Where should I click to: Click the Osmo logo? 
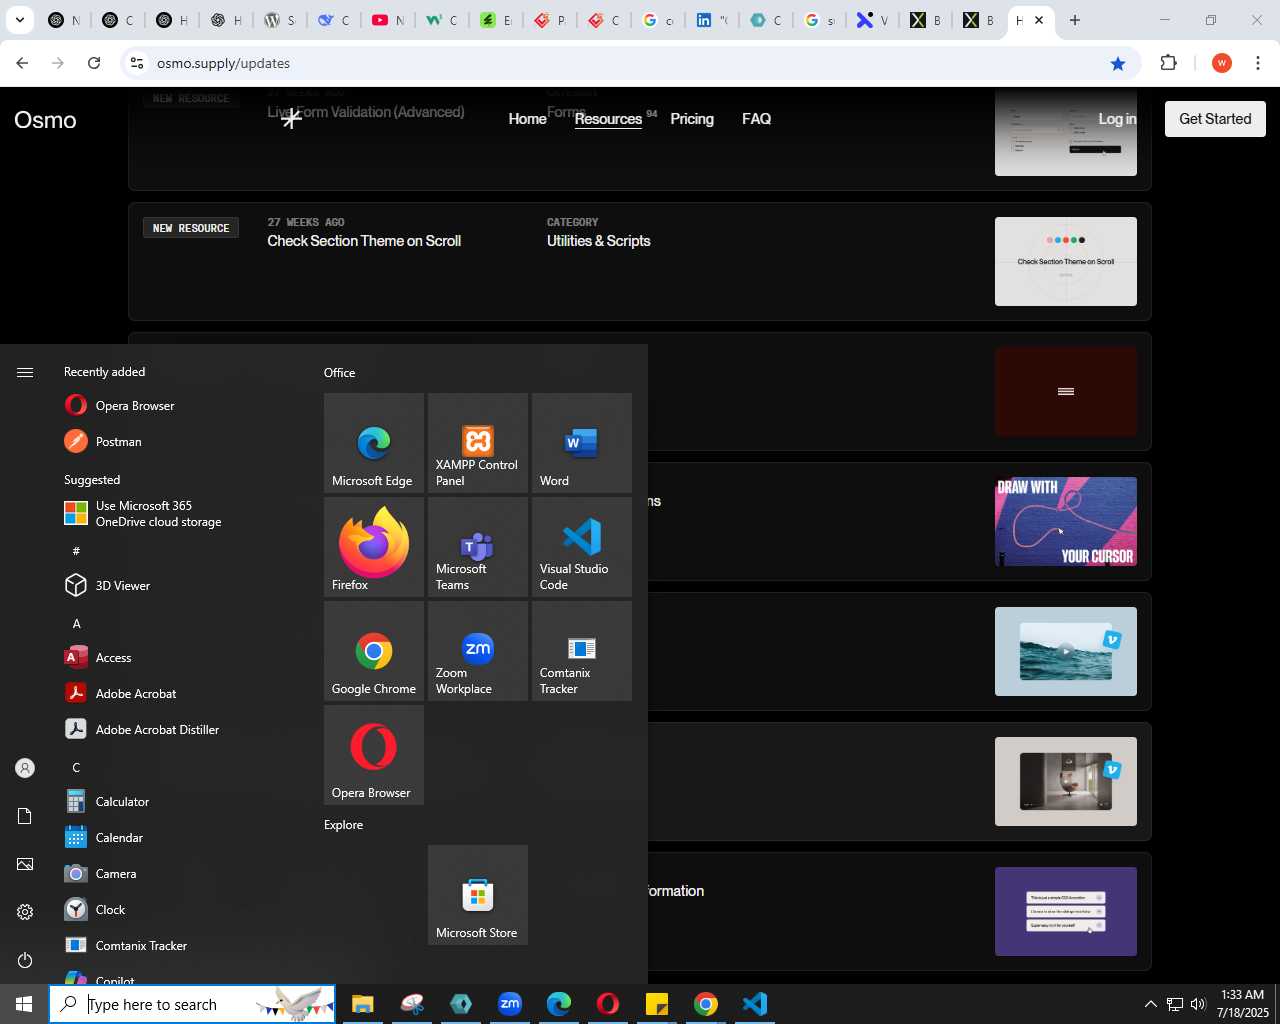[x=45, y=120]
